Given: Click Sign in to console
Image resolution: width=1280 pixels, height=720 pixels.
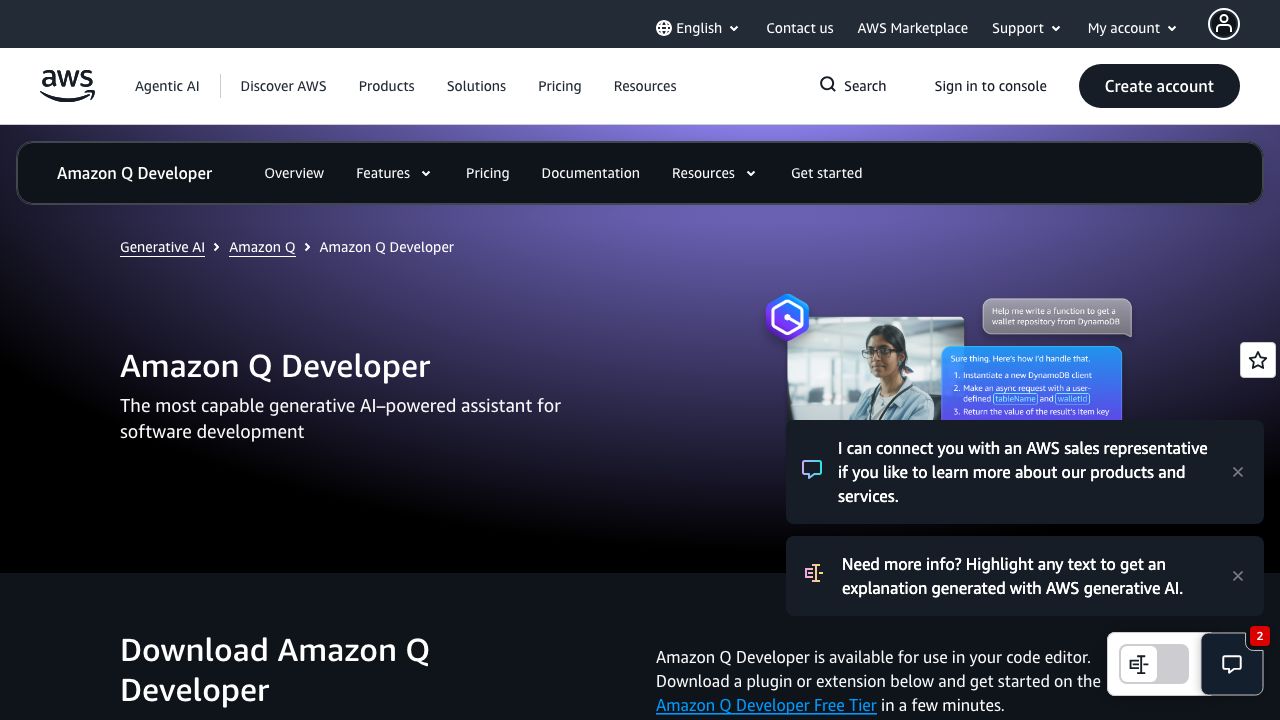Looking at the screenshot, I should pyautogui.click(x=990, y=86).
